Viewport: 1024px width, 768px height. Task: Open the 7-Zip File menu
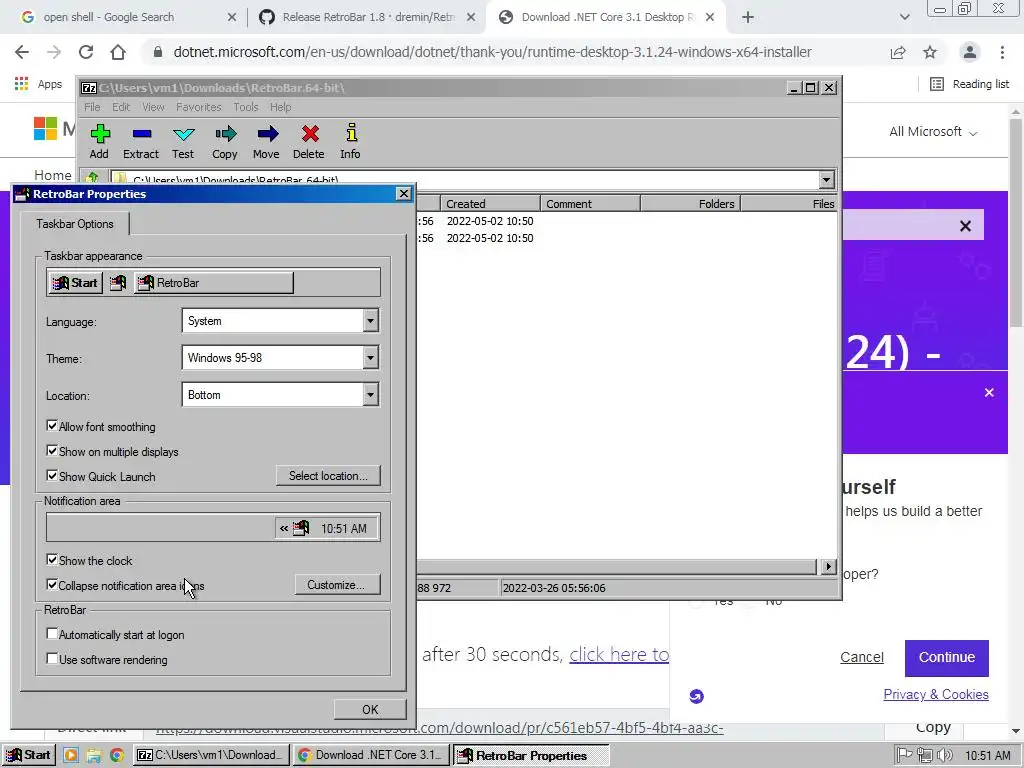pos(92,107)
